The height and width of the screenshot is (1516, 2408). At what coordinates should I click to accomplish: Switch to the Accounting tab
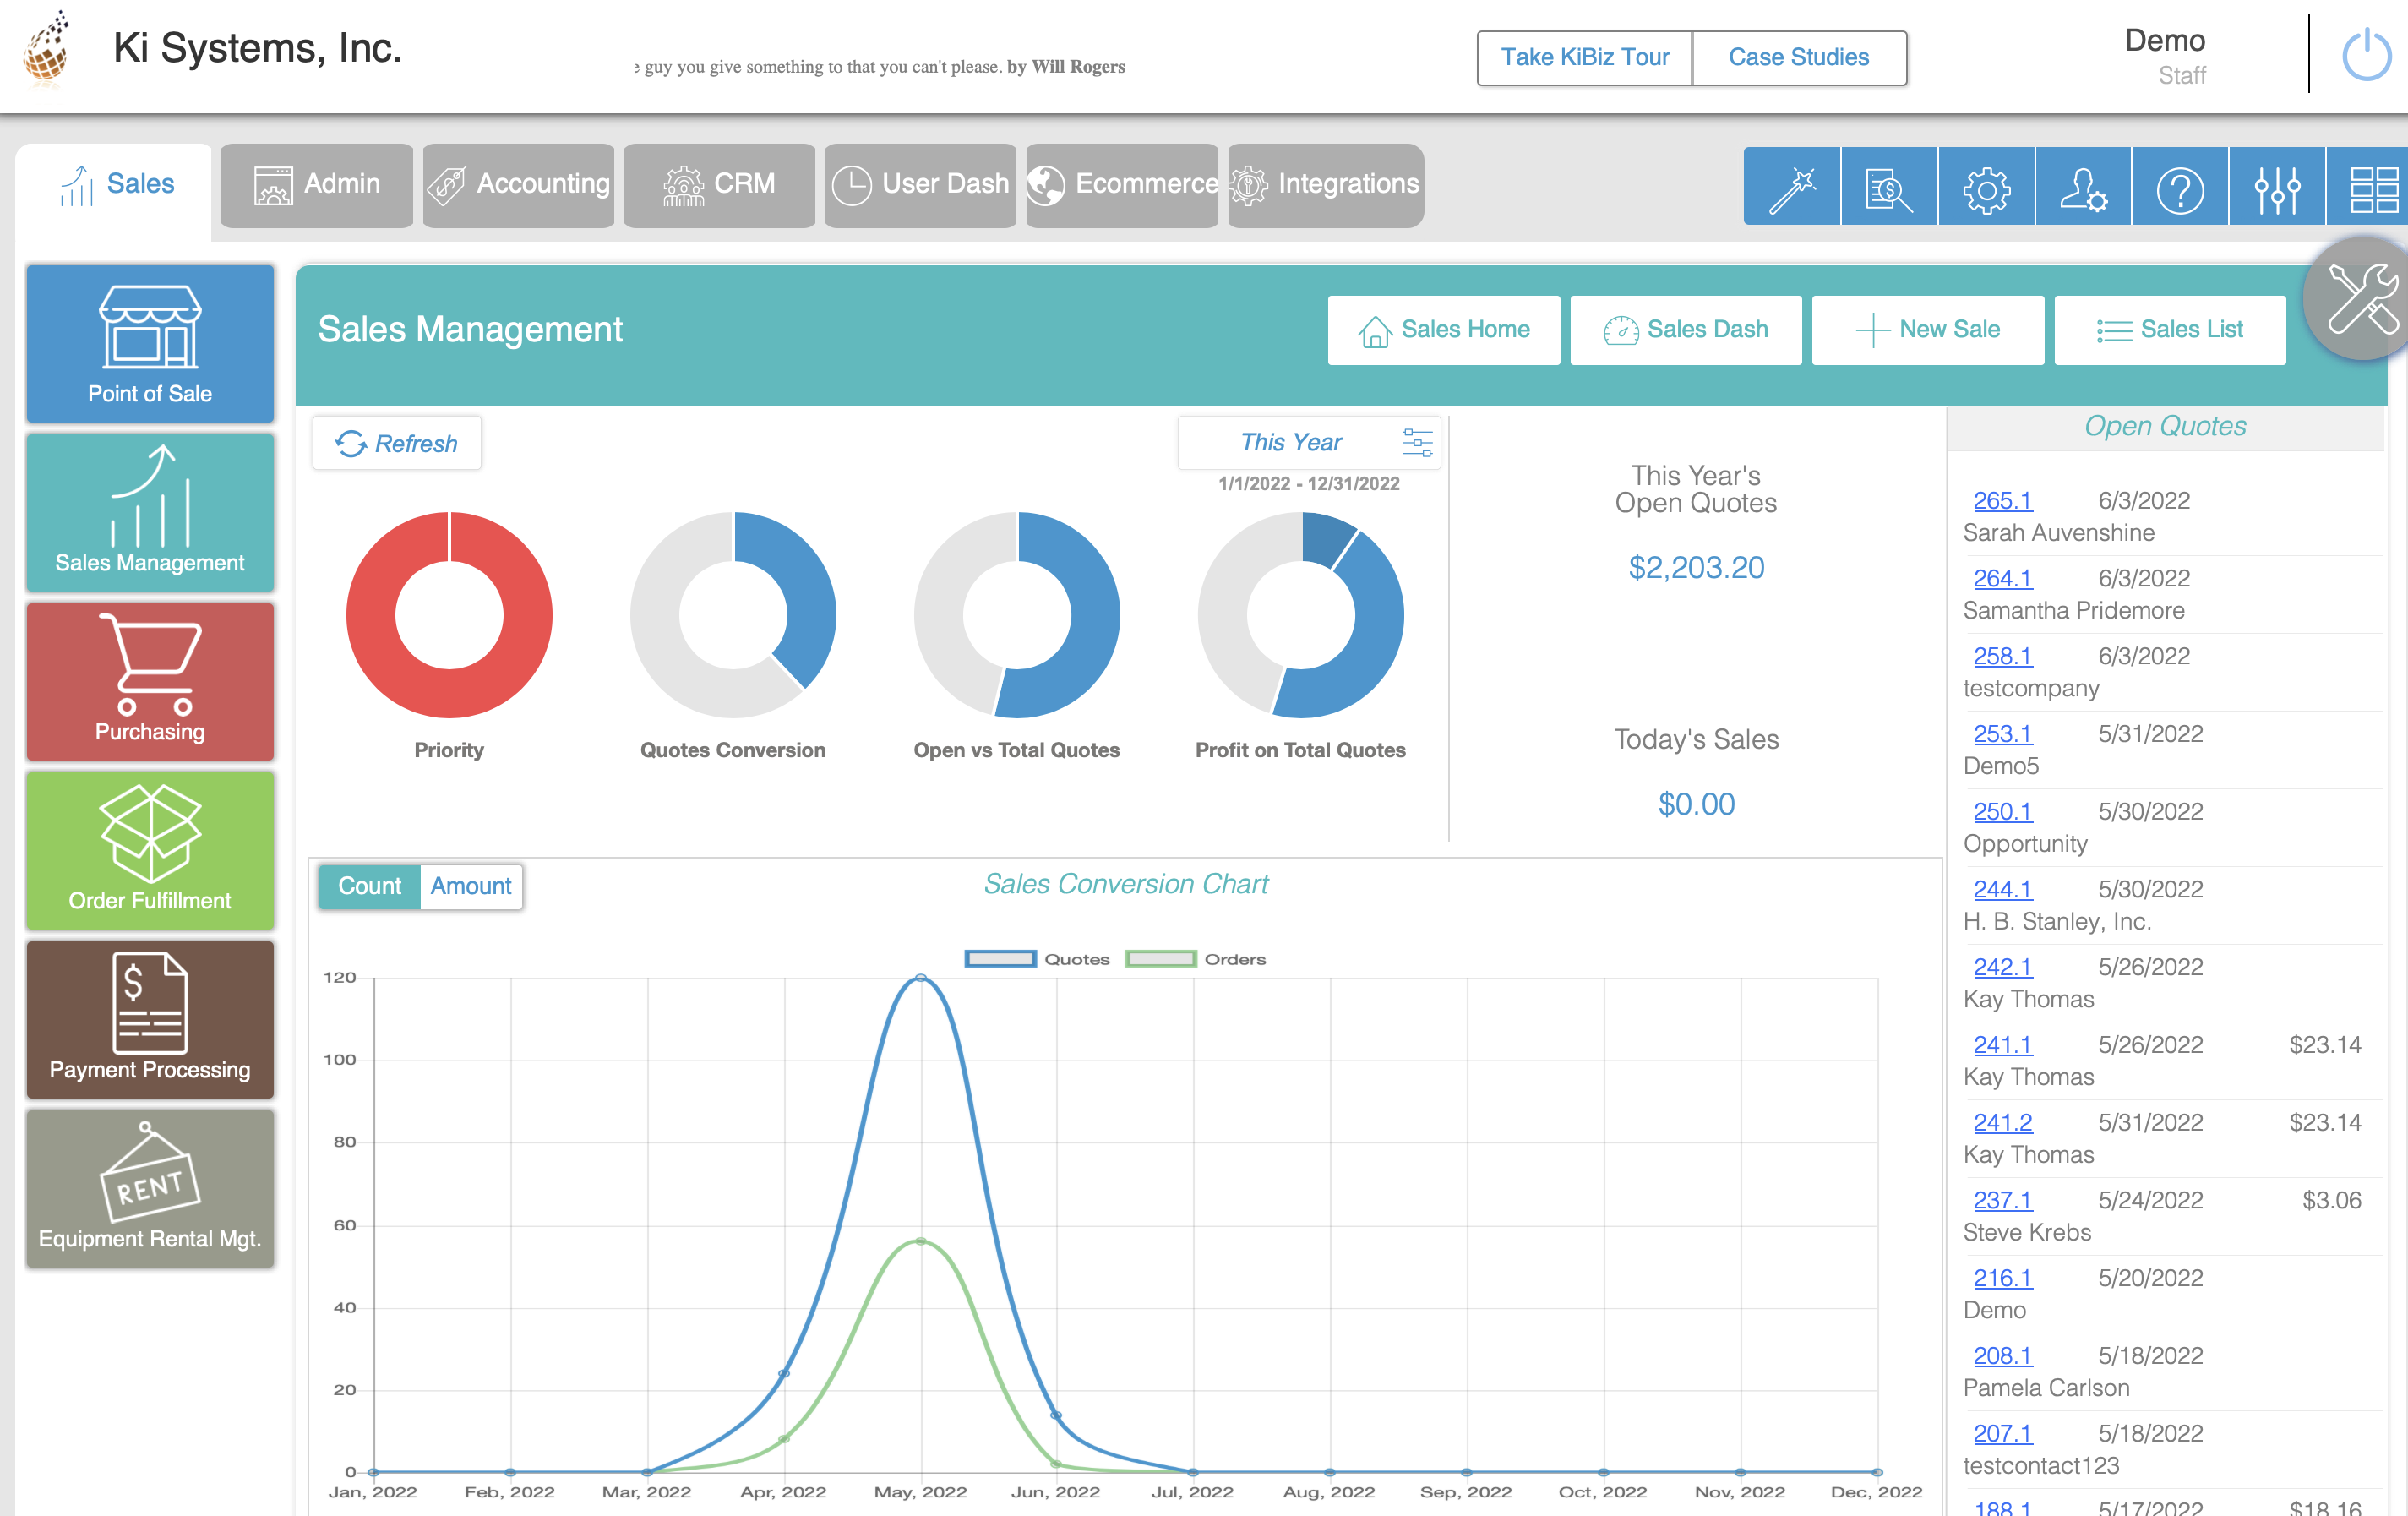518,184
